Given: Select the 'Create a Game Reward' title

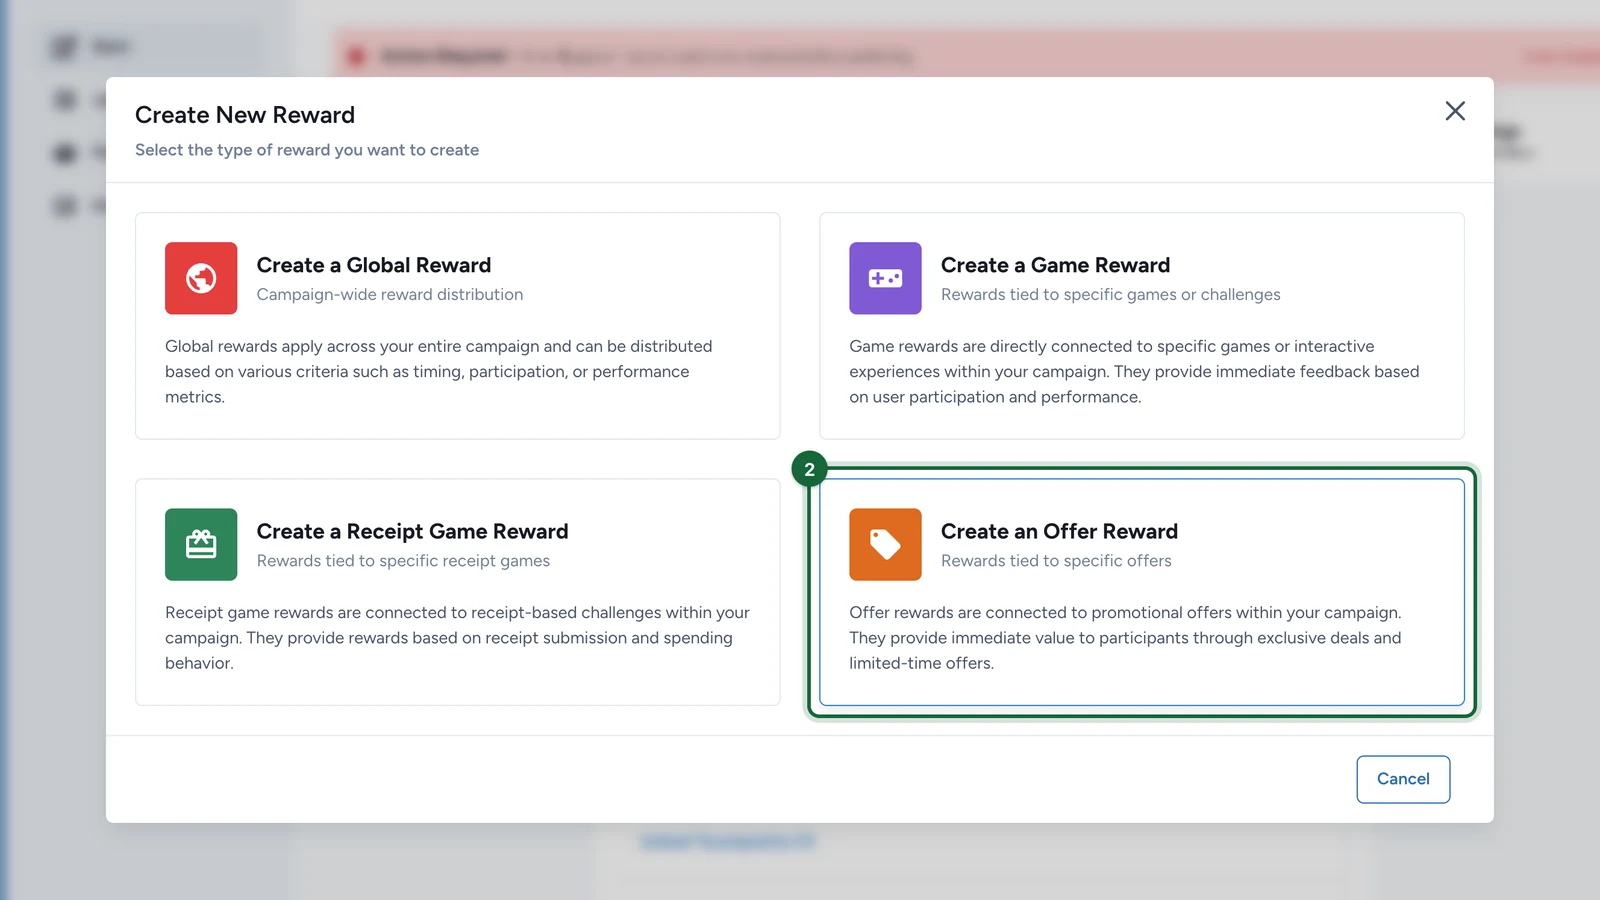Looking at the screenshot, I should (x=1055, y=265).
